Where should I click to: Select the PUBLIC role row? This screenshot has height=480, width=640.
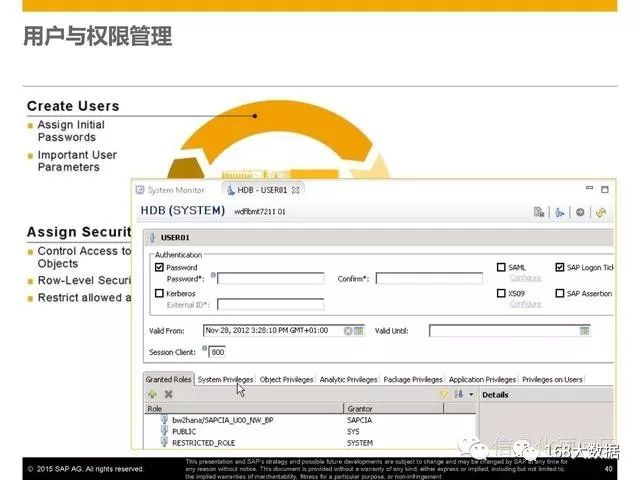tap(310, 431)
